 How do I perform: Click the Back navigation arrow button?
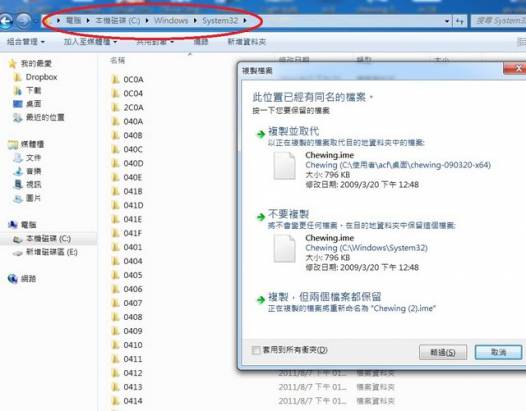(6, 21)
